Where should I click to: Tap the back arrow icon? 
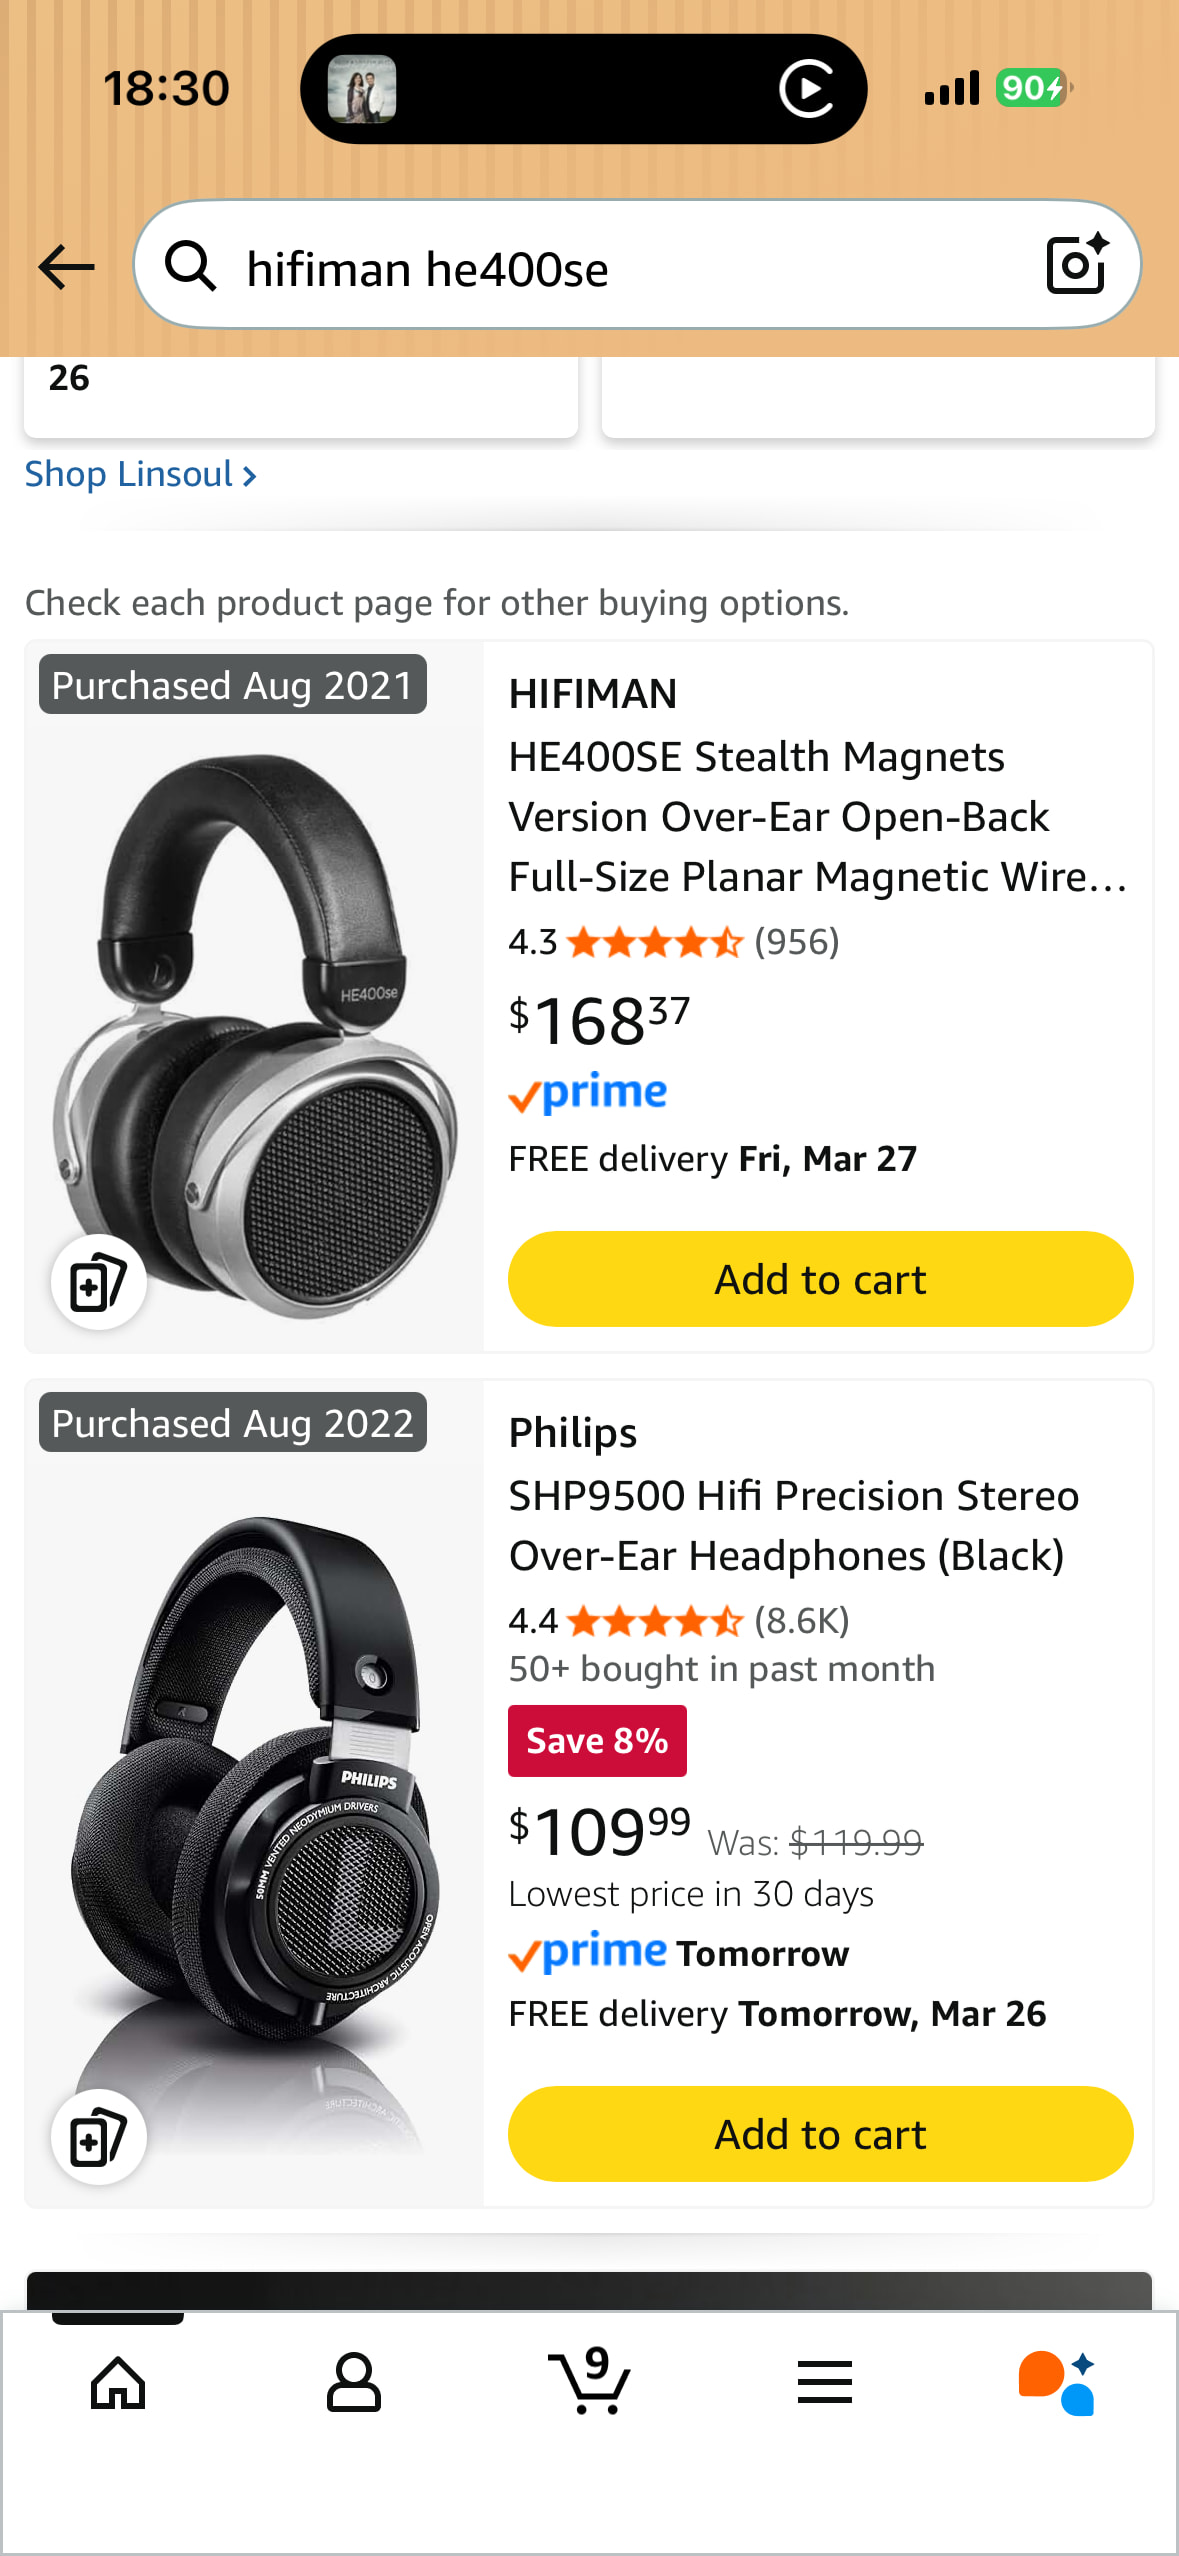pos(66,267)
